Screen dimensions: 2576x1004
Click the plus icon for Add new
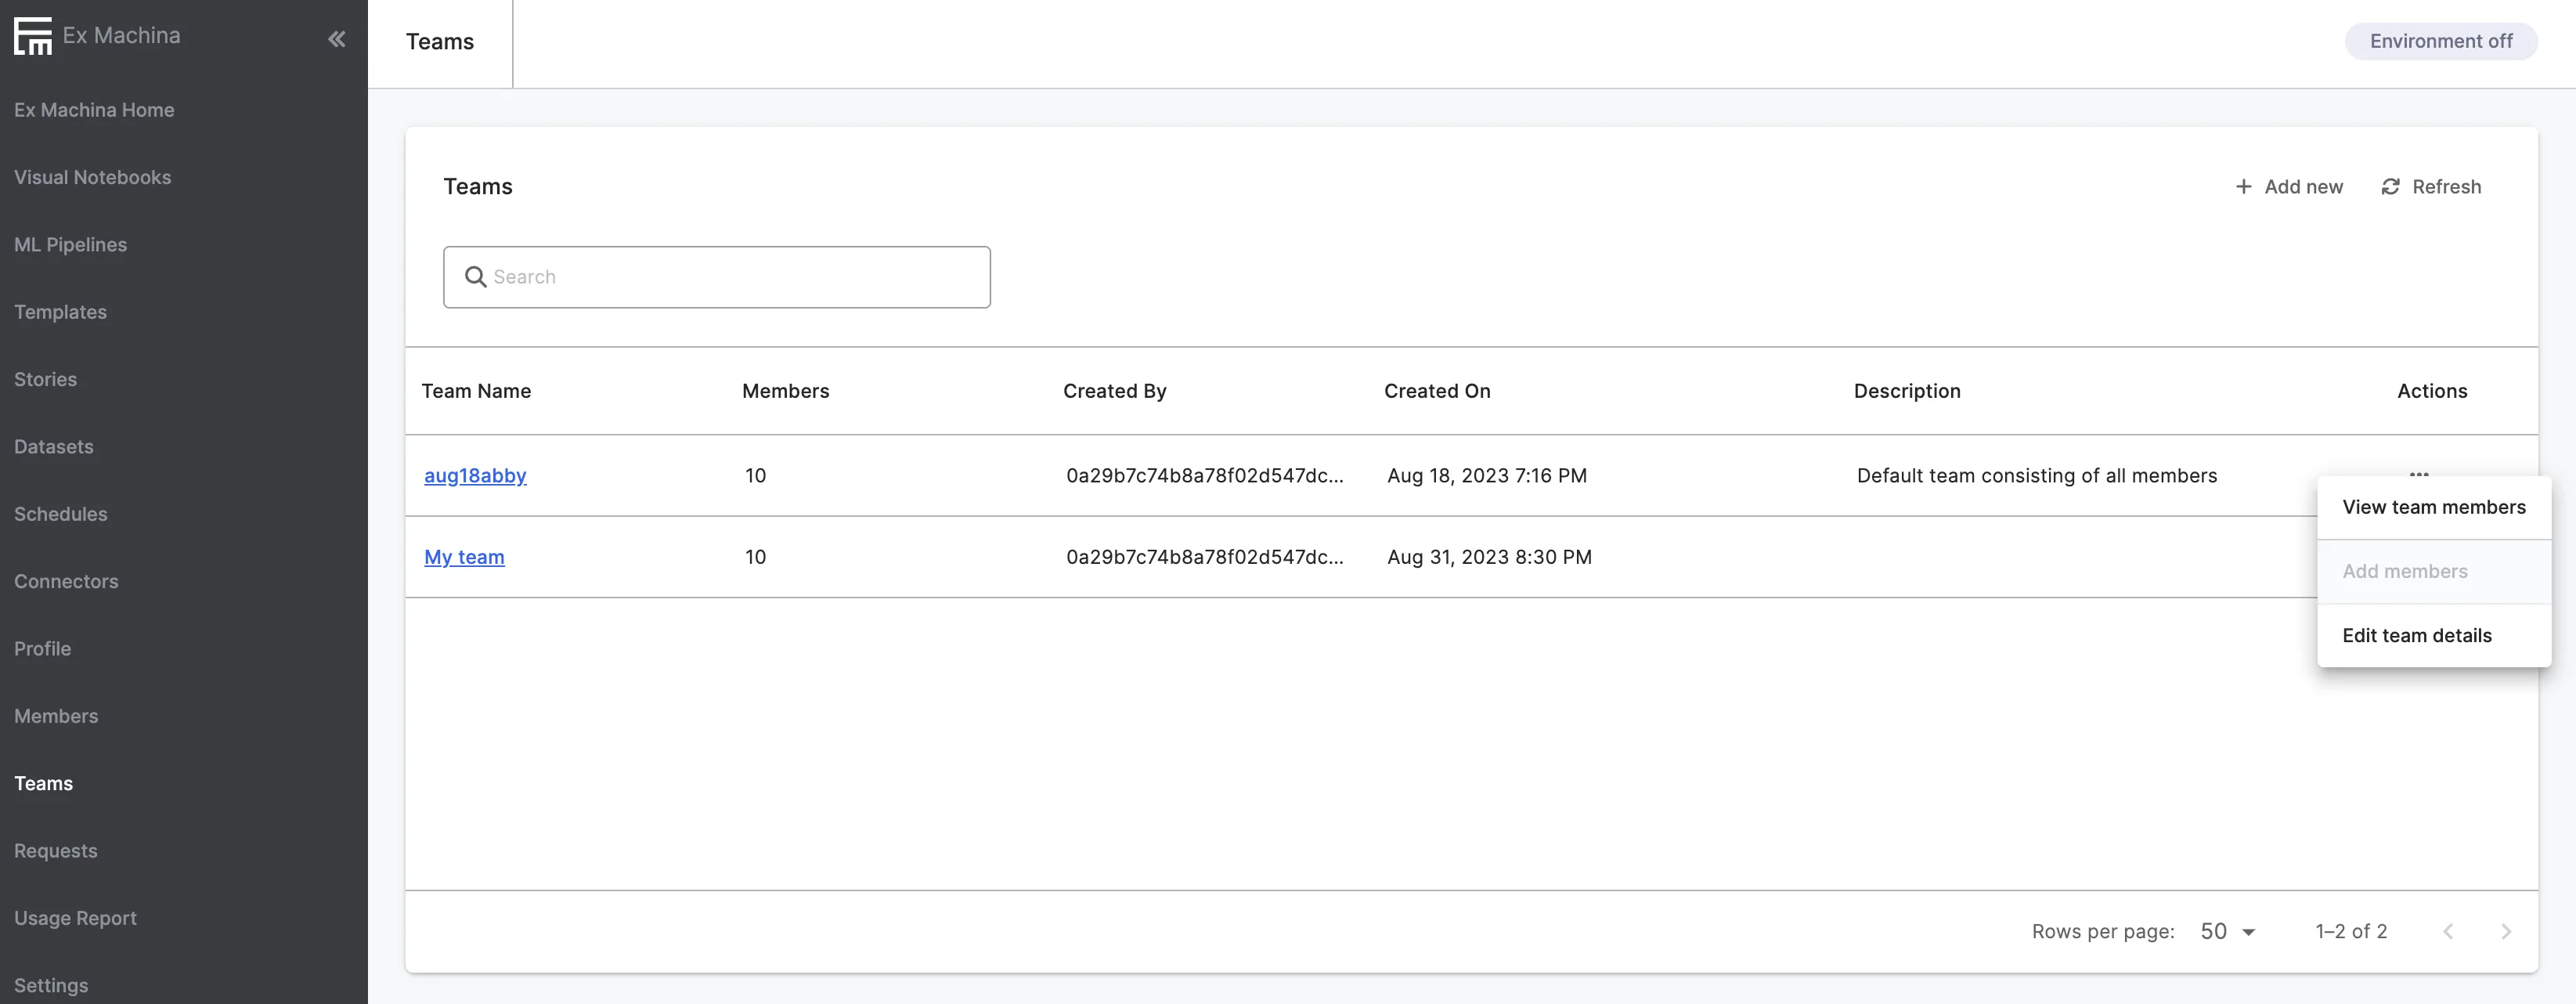pos(2243,187)
